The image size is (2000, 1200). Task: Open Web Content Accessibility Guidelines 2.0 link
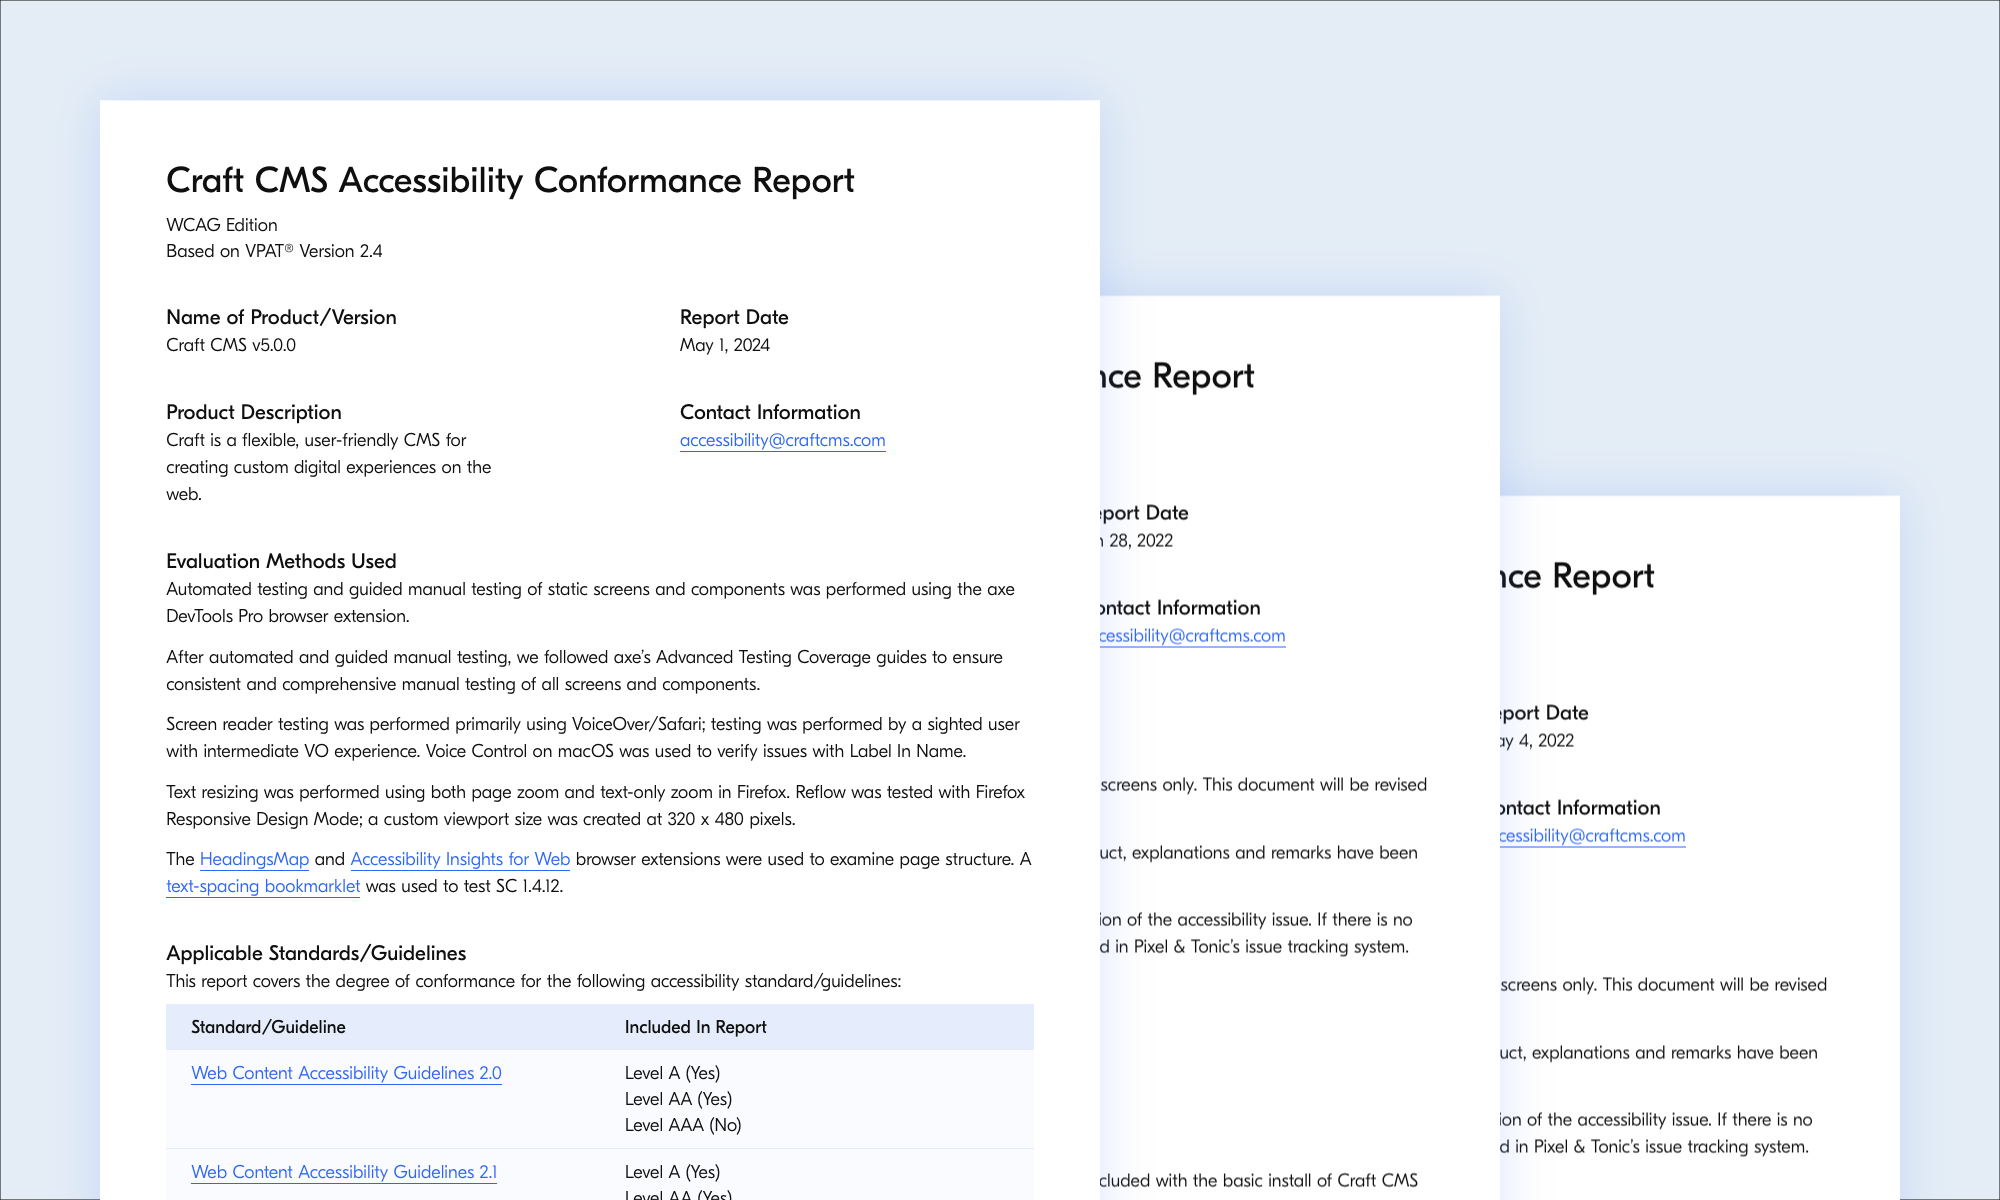pos(346,1073)
